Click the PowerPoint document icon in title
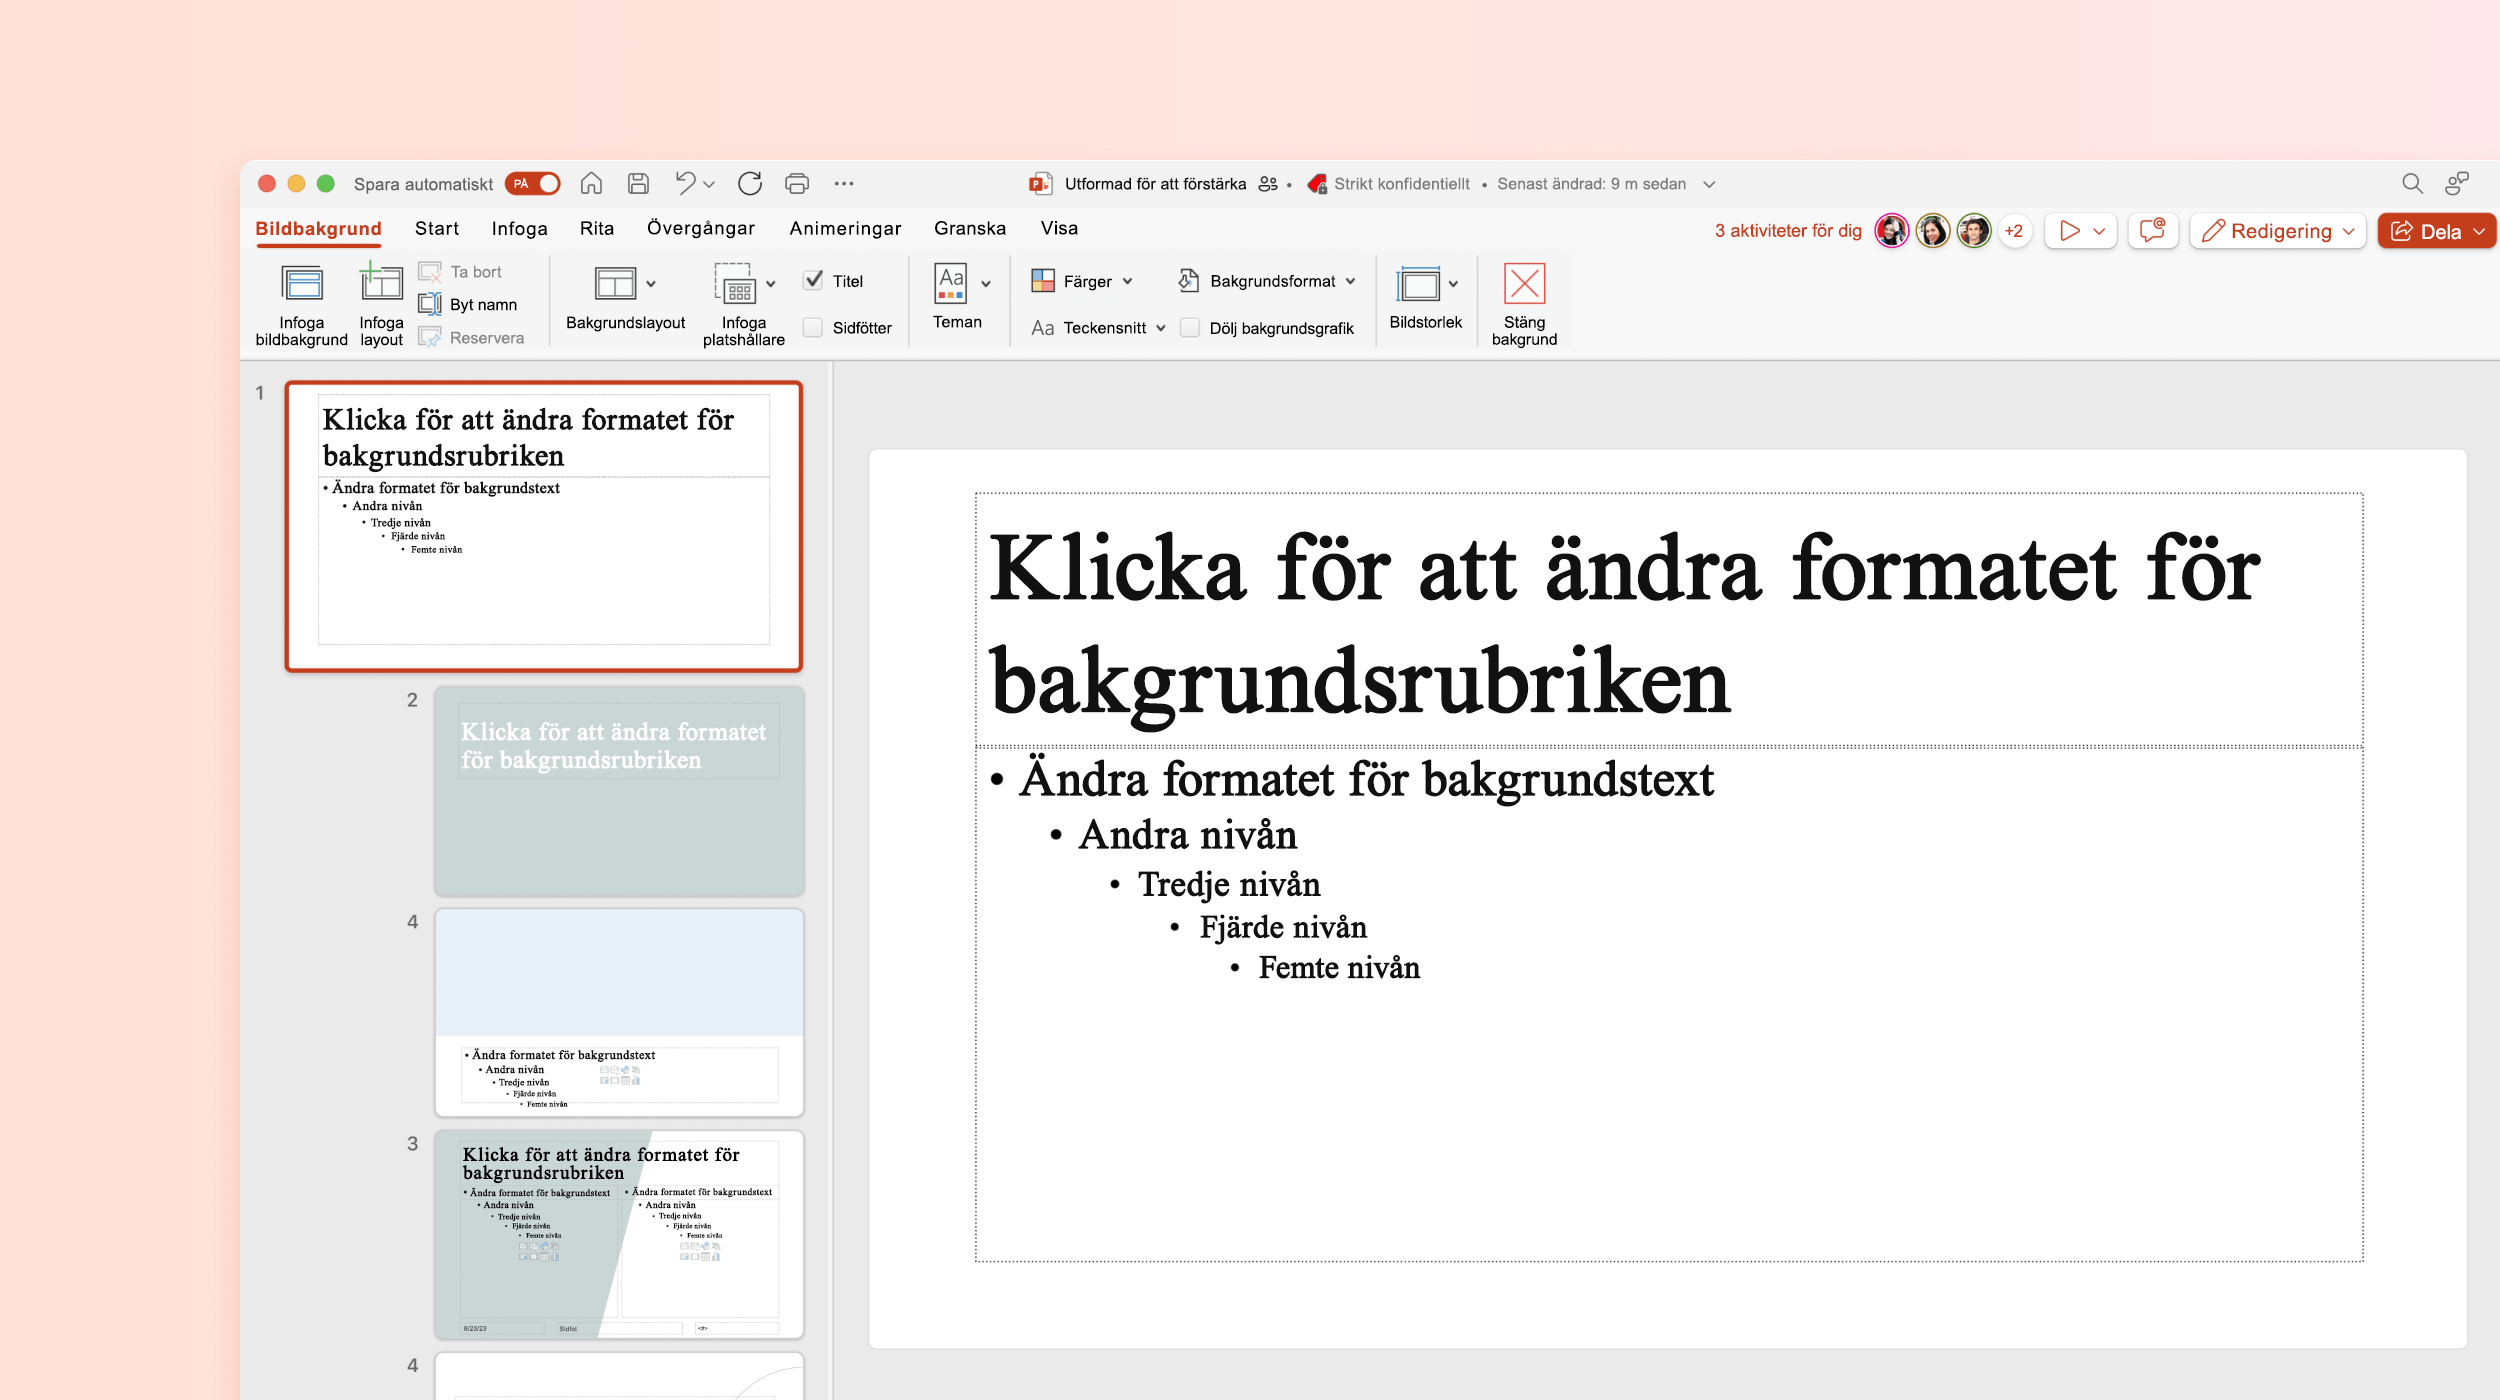This screenshot has height=1400, width=2500. point(1040,184)
